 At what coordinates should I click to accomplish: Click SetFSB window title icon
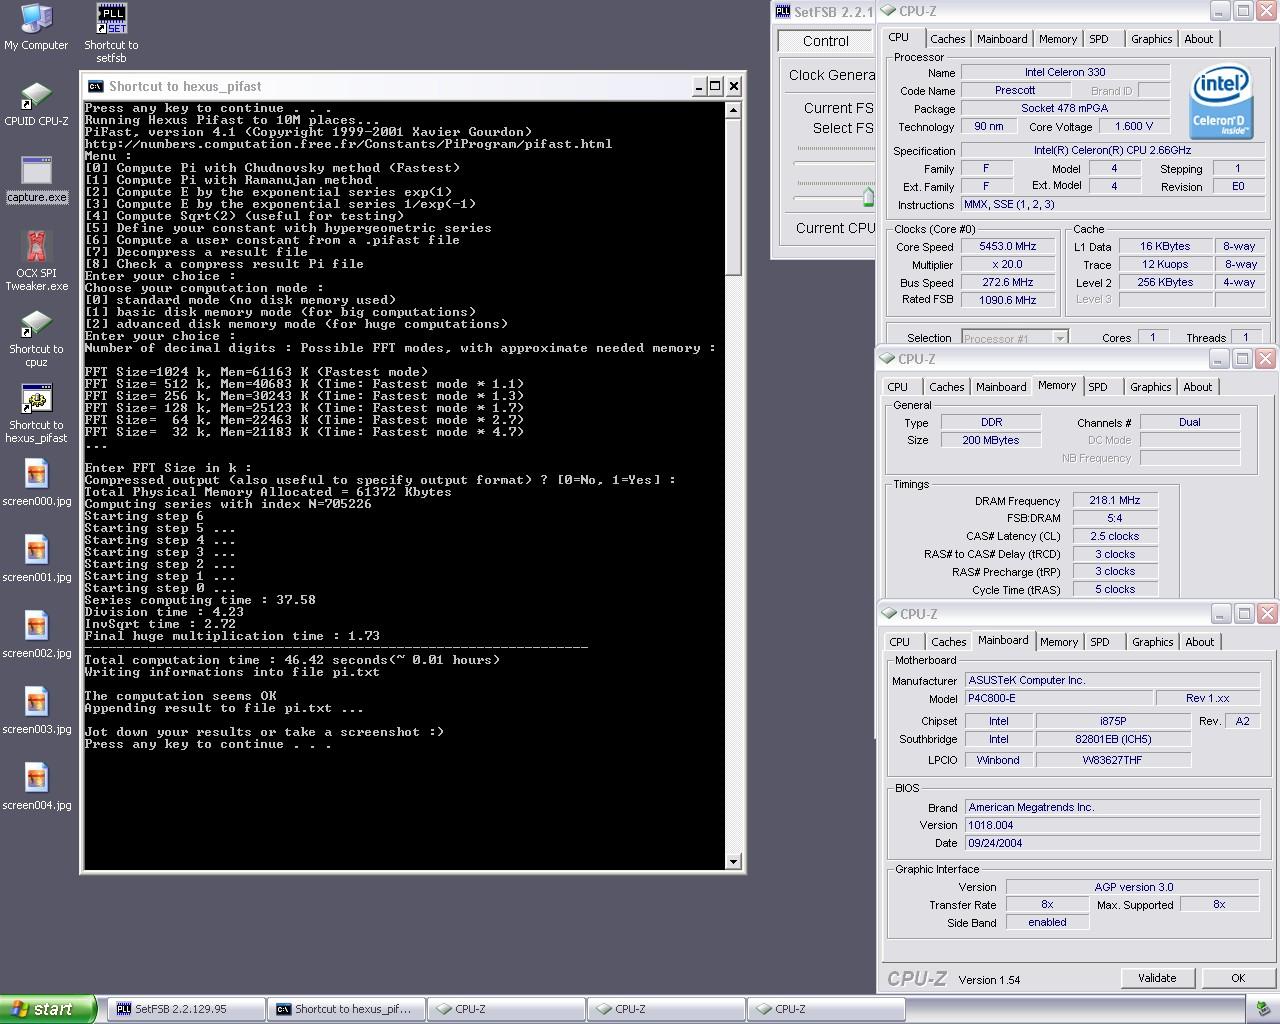tap(783, 12)
